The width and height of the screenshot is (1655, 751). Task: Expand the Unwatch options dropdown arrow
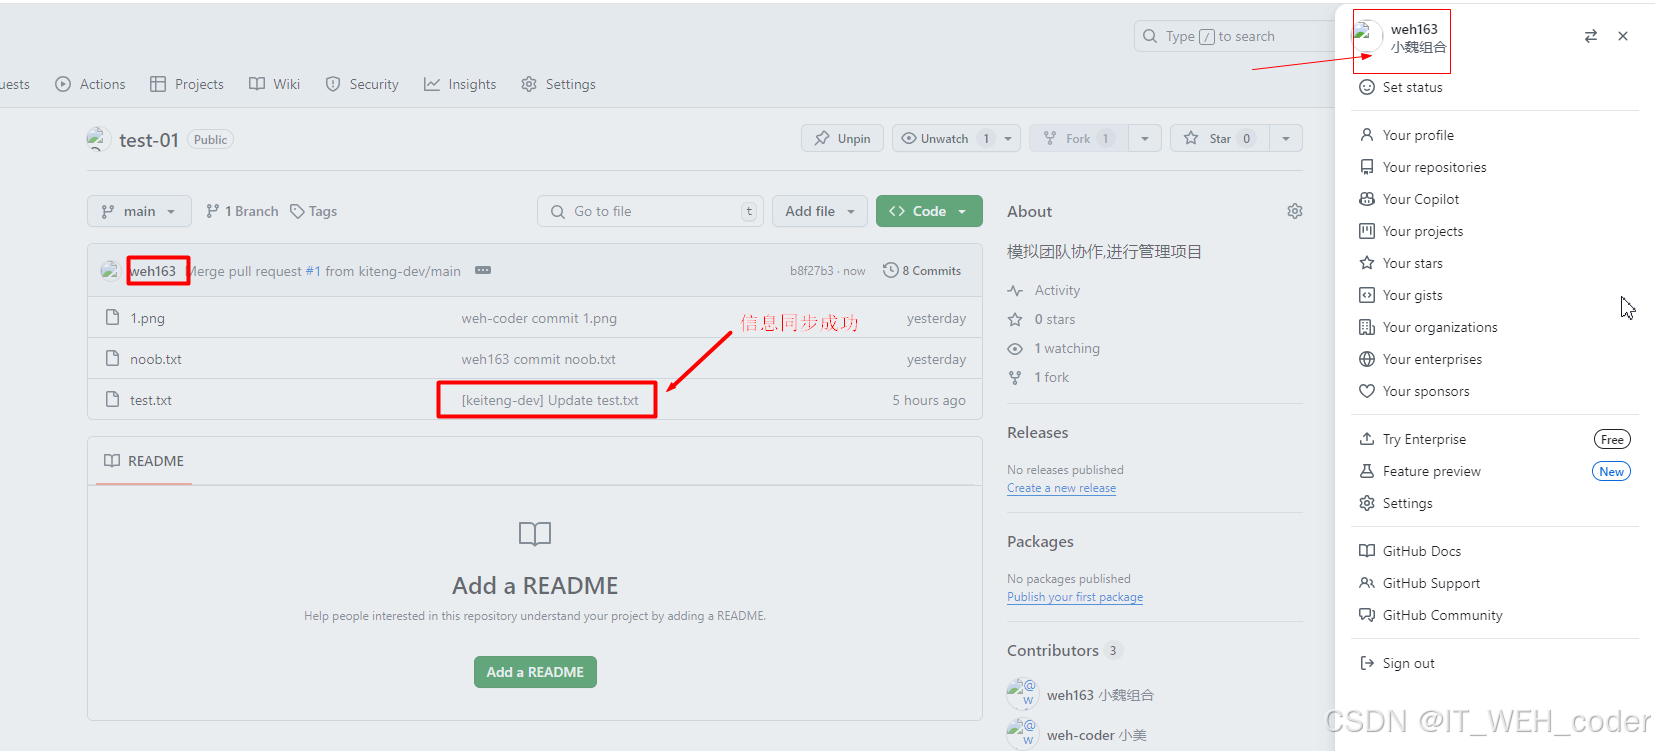point(1008,138)
